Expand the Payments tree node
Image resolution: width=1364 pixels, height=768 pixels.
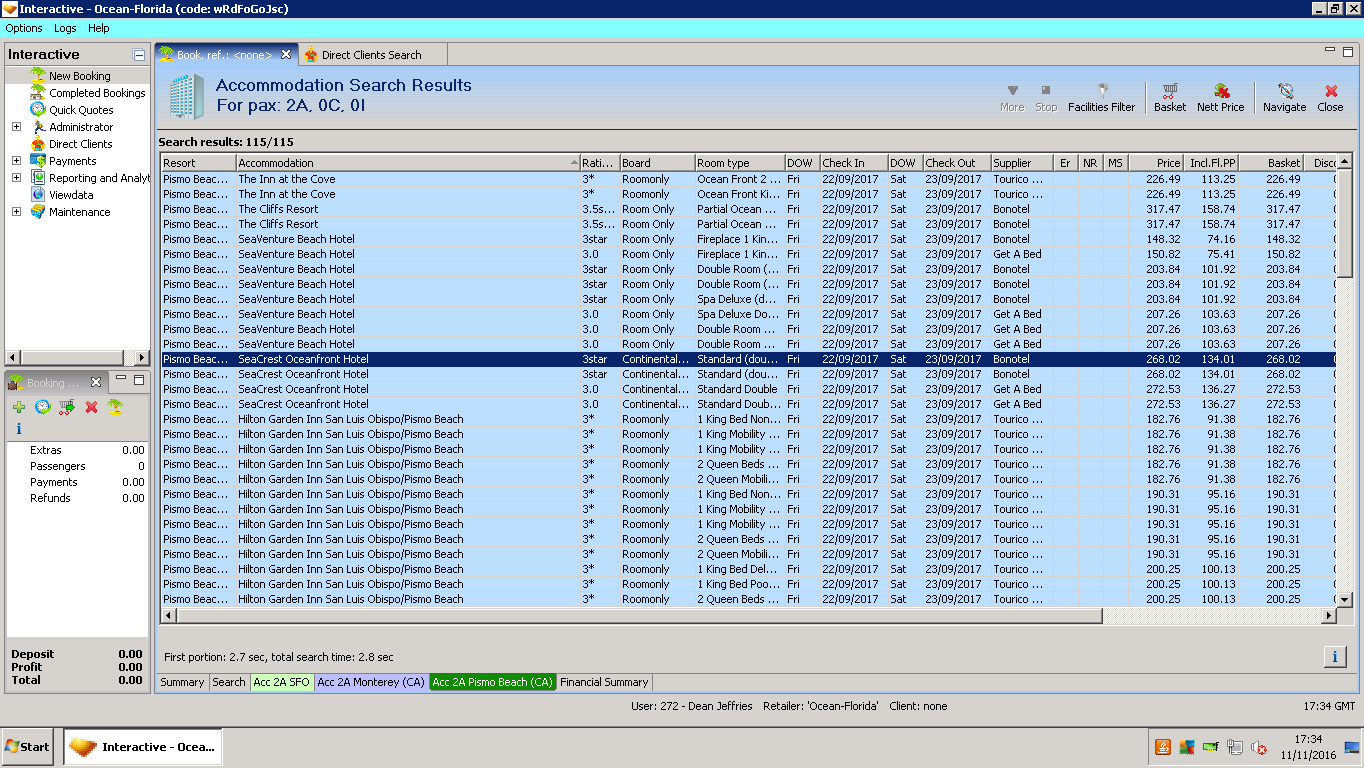point(16,161)
